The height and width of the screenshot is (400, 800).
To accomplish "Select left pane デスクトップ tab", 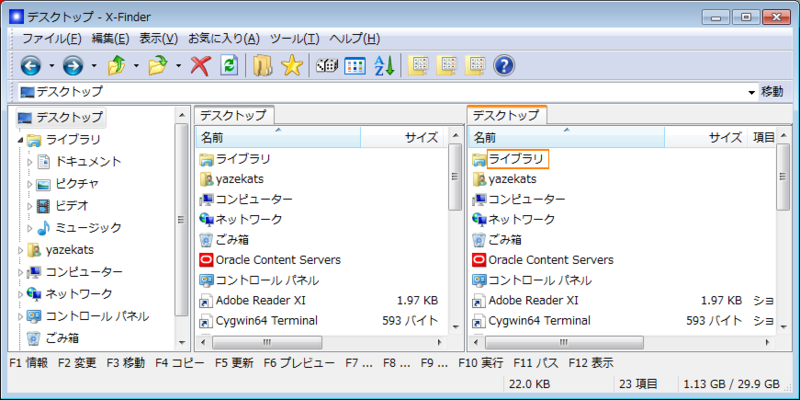I will click(234, 115).
